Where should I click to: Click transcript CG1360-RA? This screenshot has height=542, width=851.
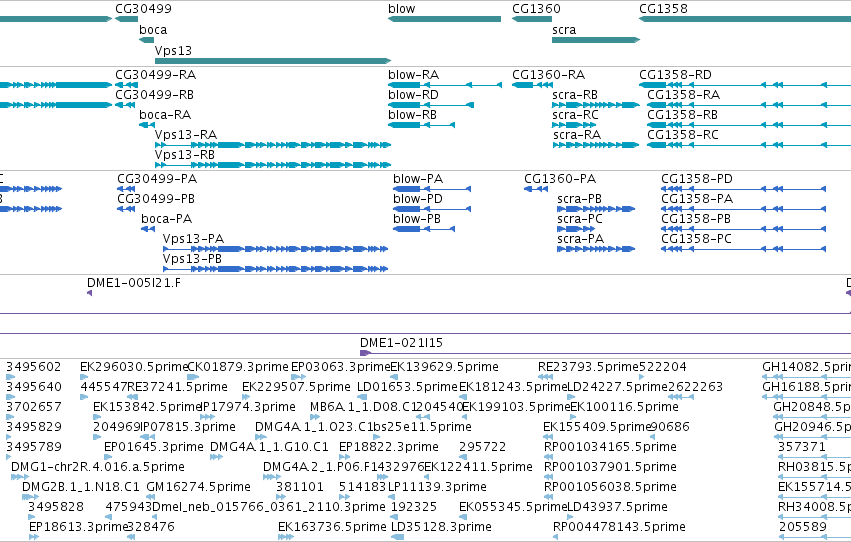532,85
